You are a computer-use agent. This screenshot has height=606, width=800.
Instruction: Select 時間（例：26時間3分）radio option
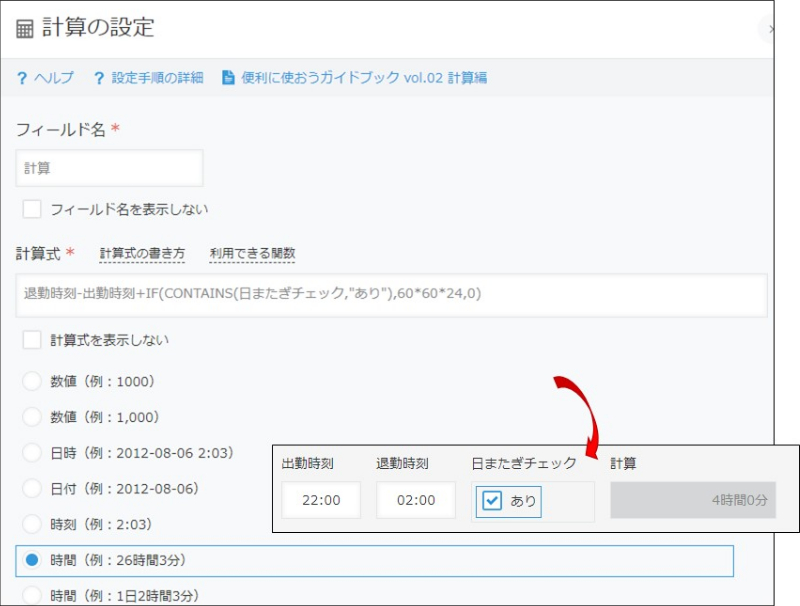point(32,560)
